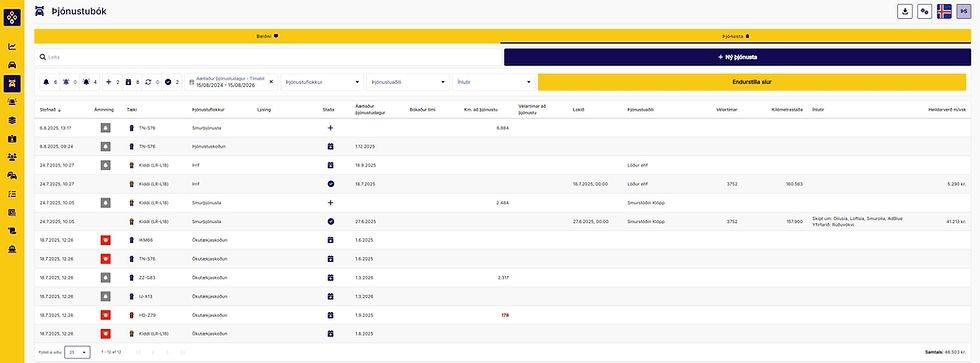
Task: Change rows per page dropdown showing 25
Action: pyautogui.click(x=78, y=352)
